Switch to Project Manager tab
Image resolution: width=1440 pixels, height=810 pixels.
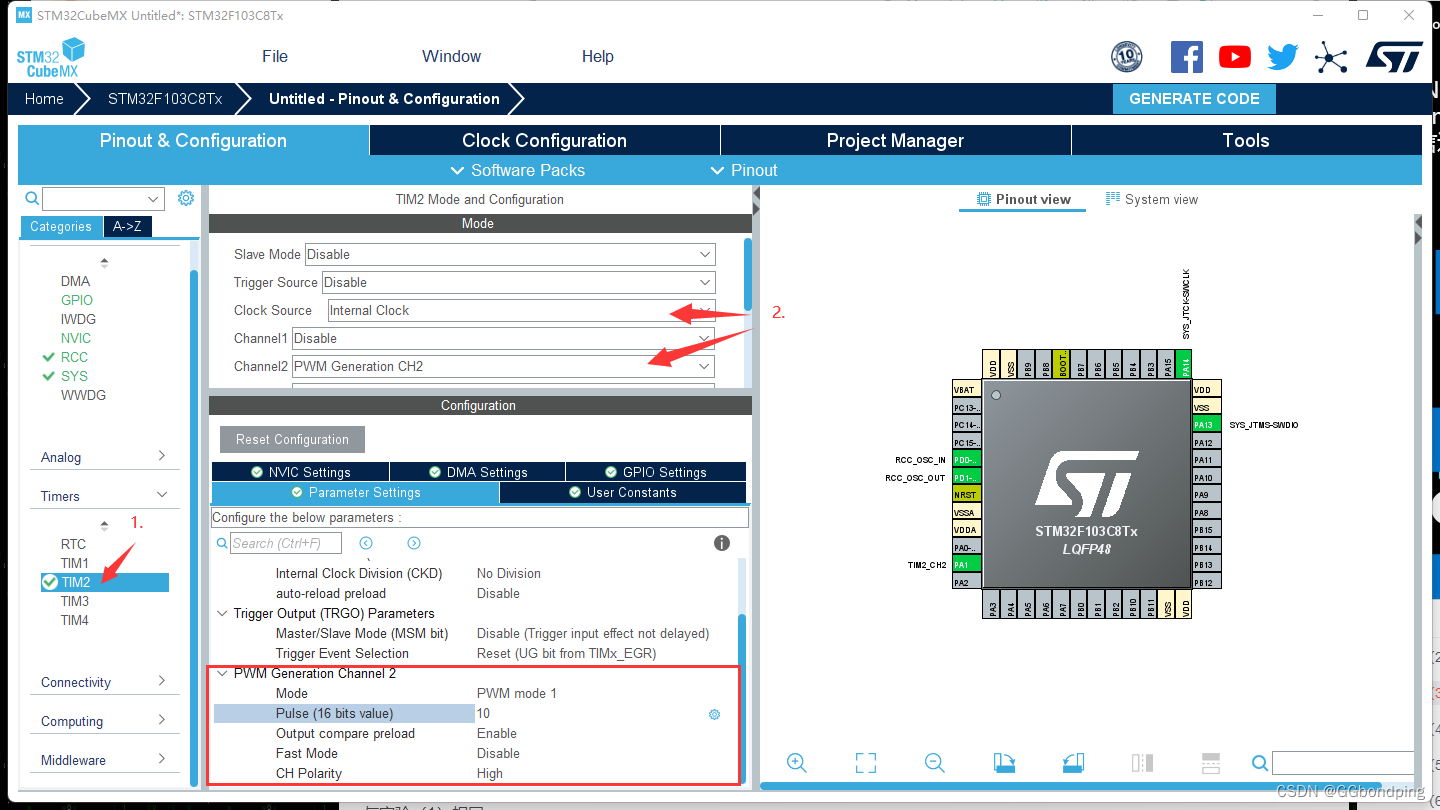point(895,140)
